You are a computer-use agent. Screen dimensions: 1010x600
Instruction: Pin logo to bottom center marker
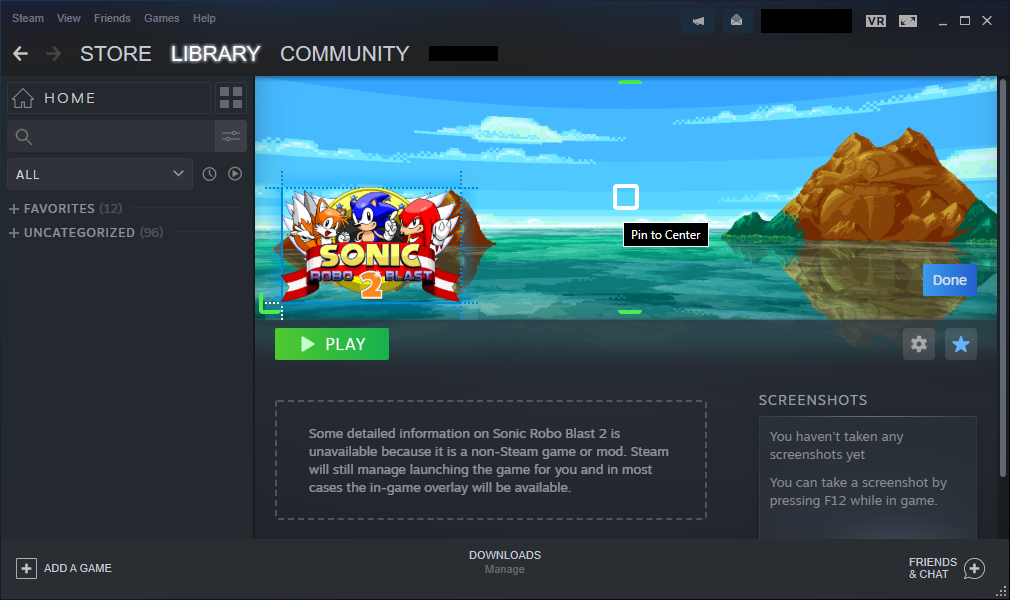pyautogui.click(x=630, y=312)
